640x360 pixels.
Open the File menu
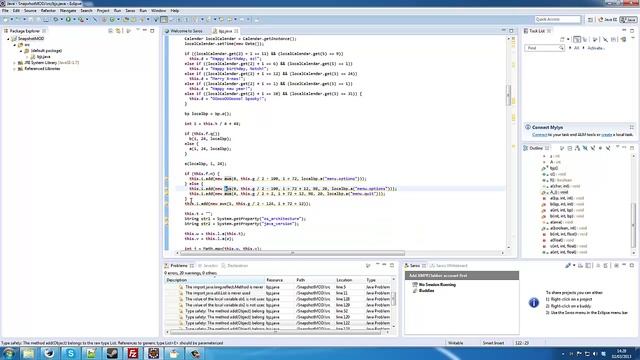click(5, 11)
